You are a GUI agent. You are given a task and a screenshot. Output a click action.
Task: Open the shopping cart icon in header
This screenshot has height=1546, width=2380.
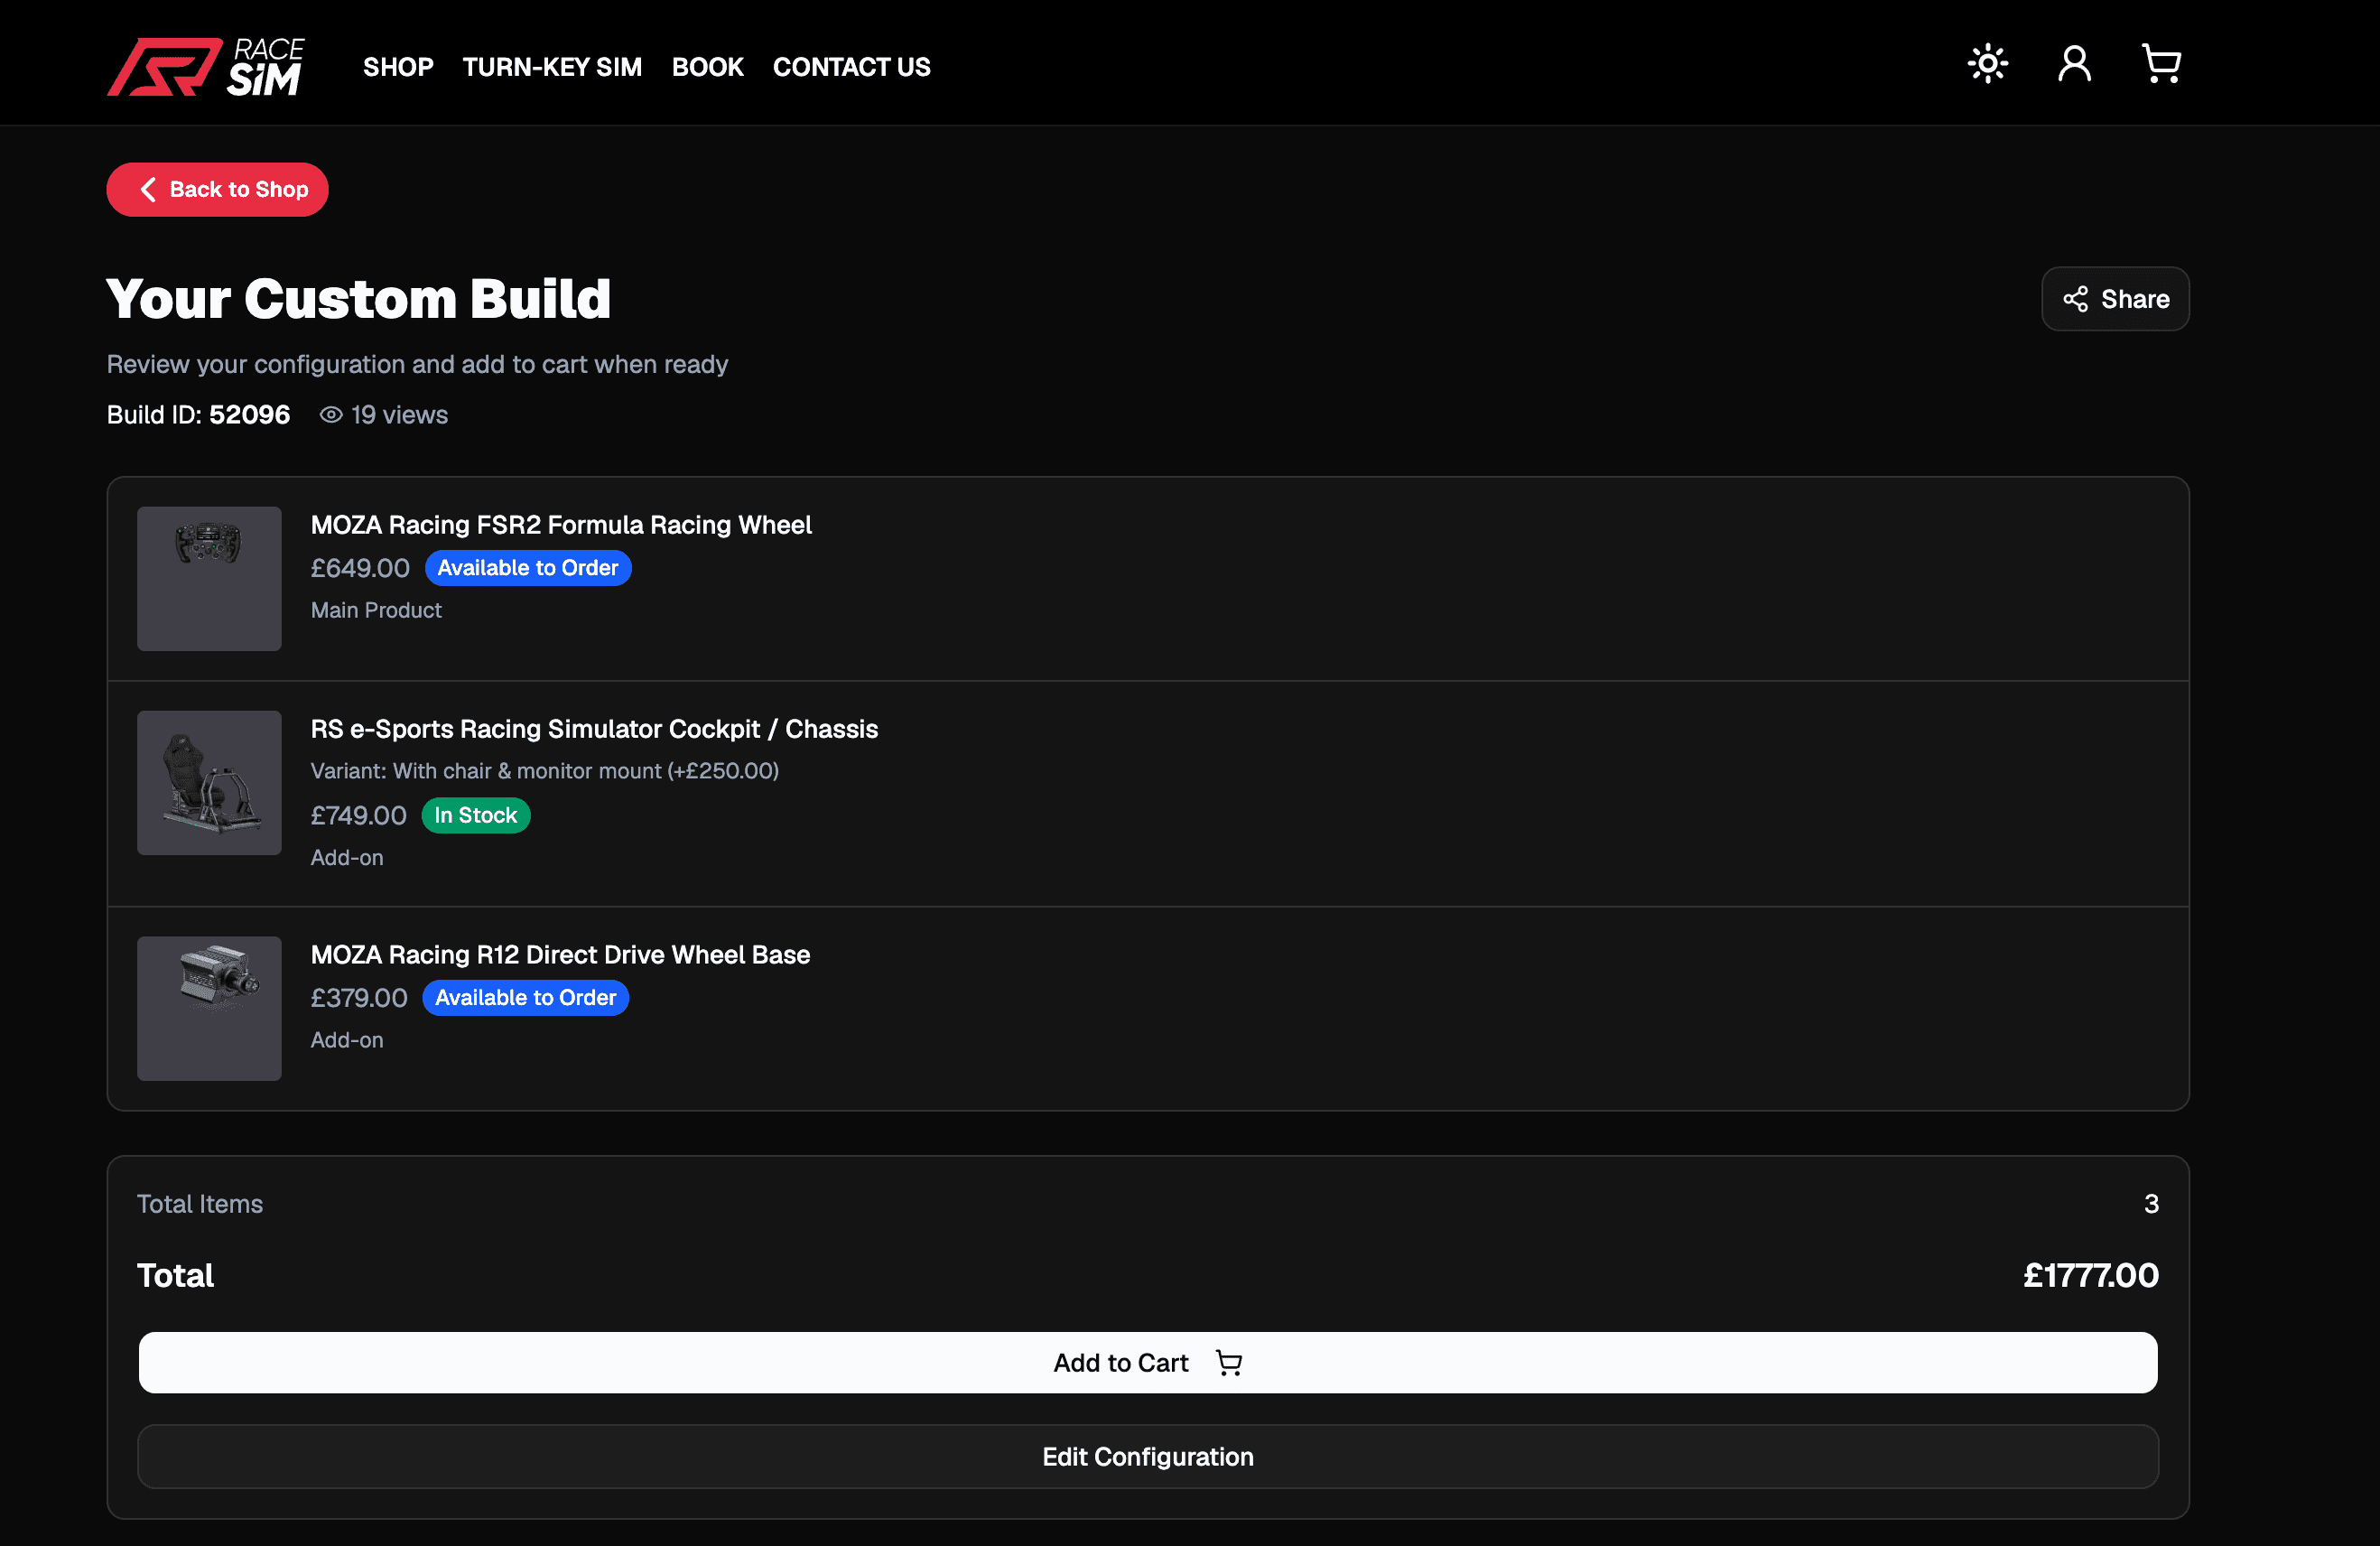click(x=2161, y=65)
